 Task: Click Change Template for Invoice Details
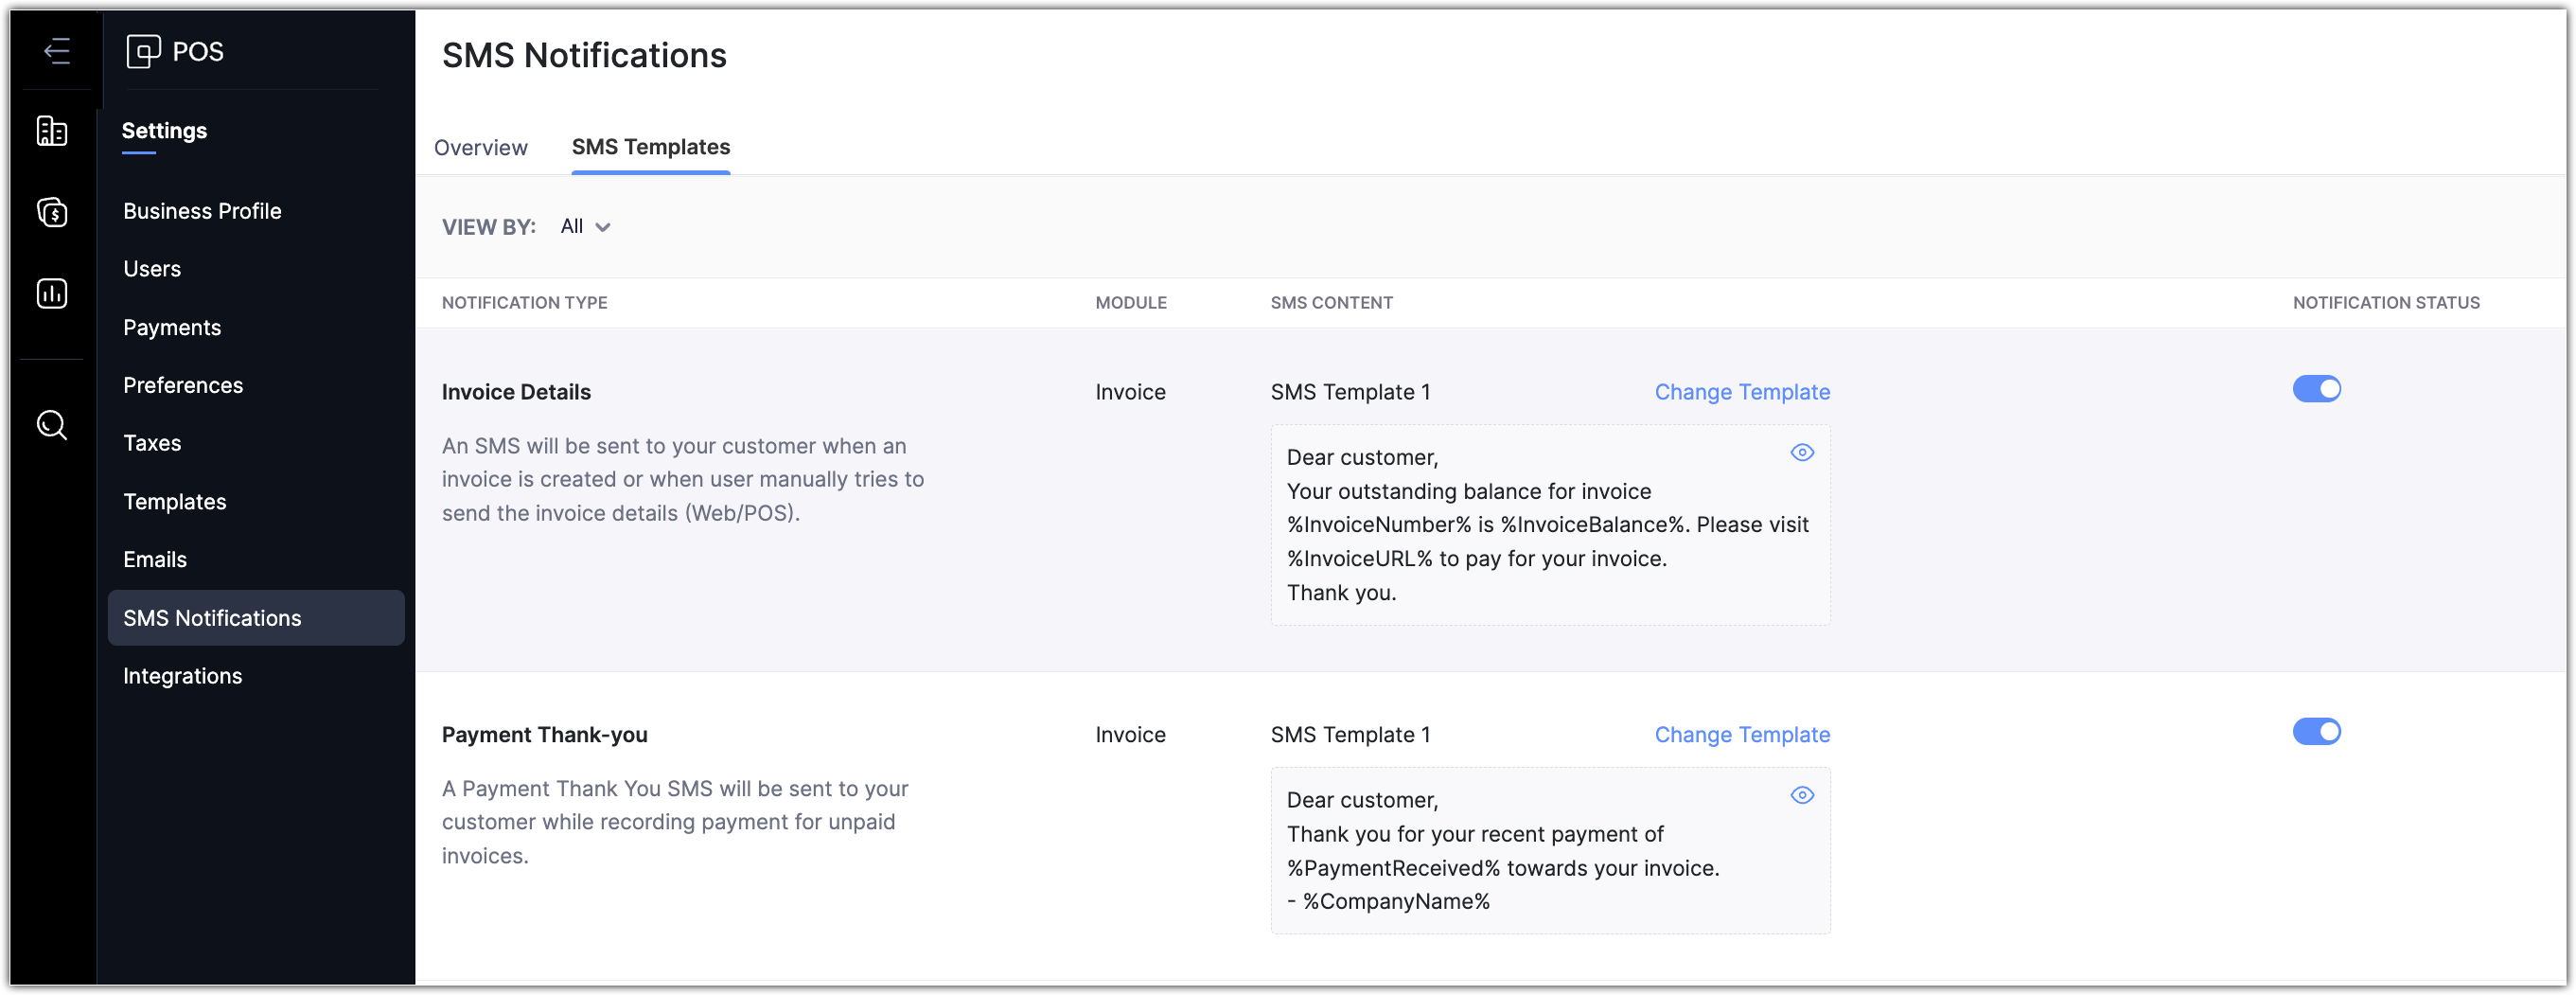pyautogui.click(x=1741, y=392)
